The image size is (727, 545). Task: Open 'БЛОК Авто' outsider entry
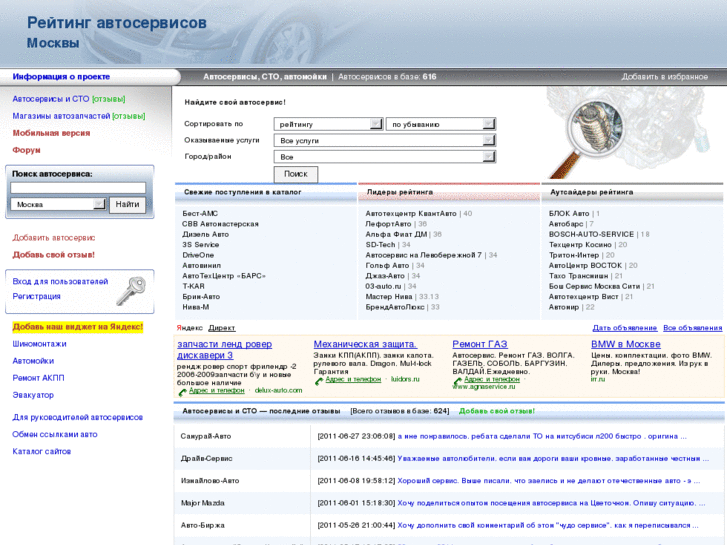(569, 213)
